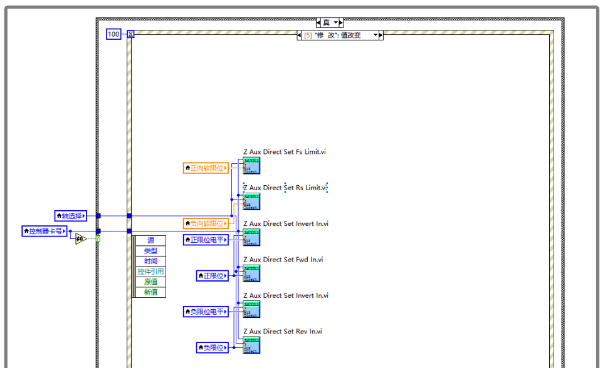
Task: Select the Z Aux Direct Set Rs Limit.vi label
Action: pos(285,188)
